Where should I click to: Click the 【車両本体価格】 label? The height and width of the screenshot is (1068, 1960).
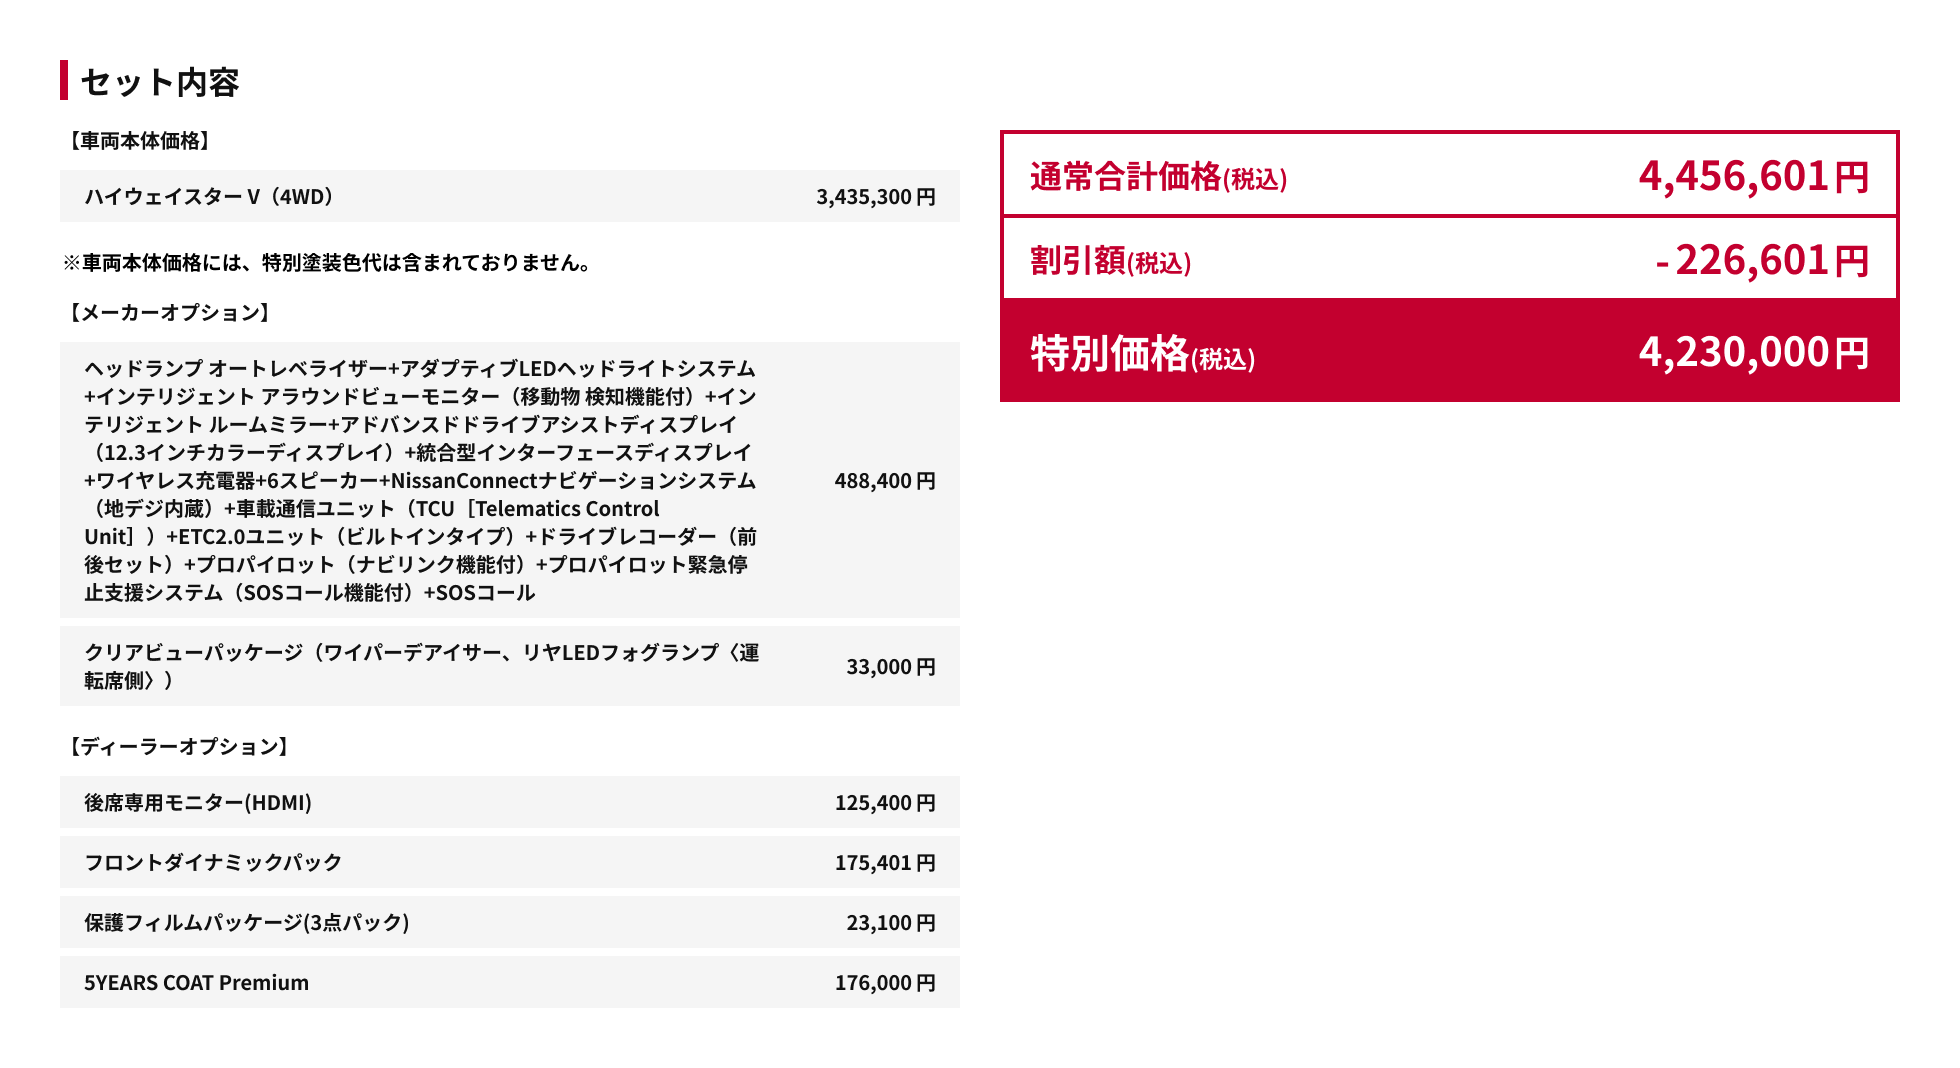(x=138, y=141)
